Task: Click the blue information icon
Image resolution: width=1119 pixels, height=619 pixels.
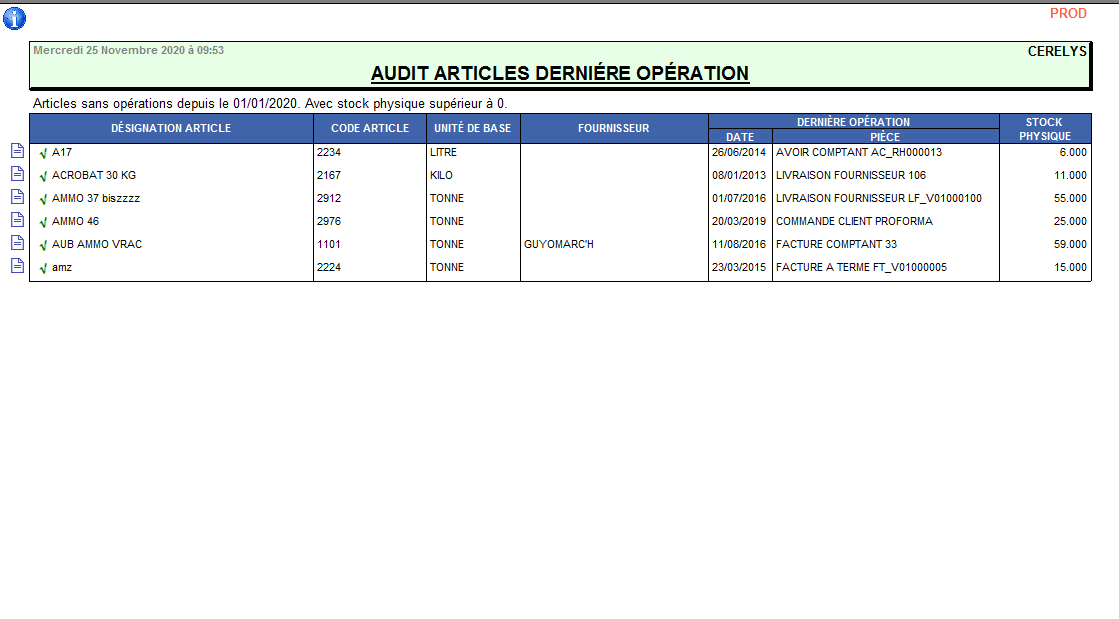Action: (14, 18)
